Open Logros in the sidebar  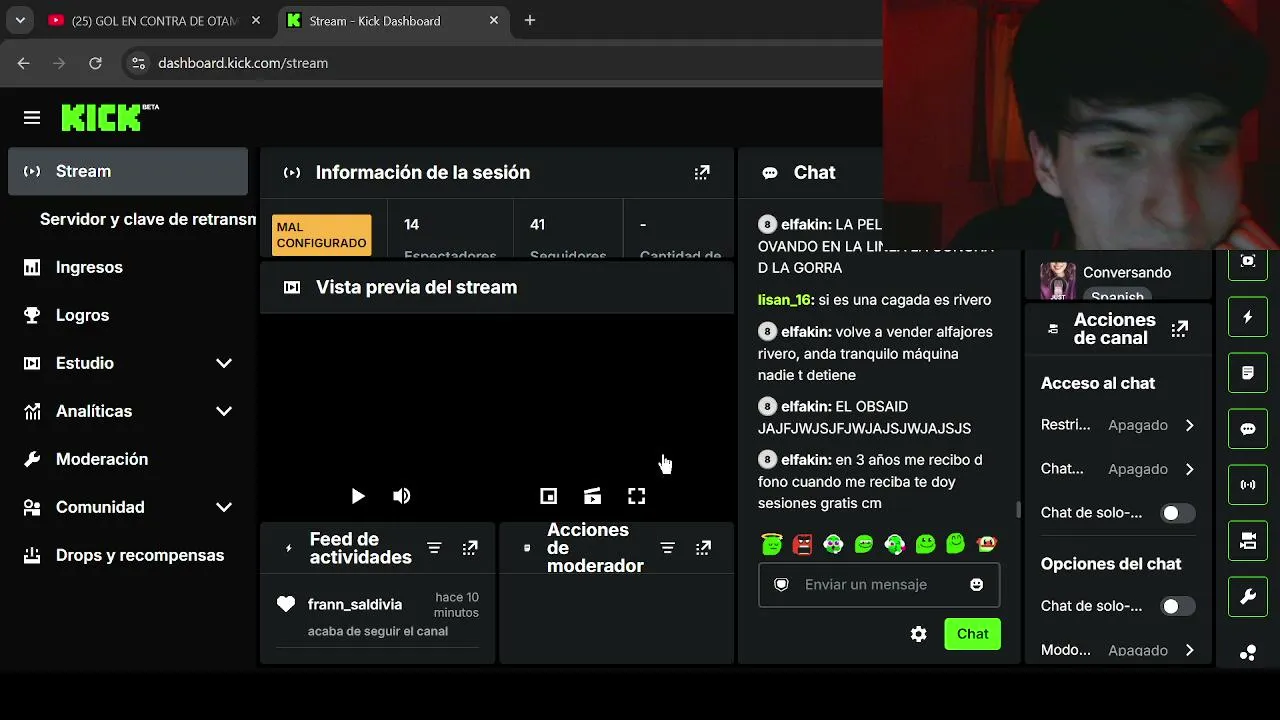(128, 315)
